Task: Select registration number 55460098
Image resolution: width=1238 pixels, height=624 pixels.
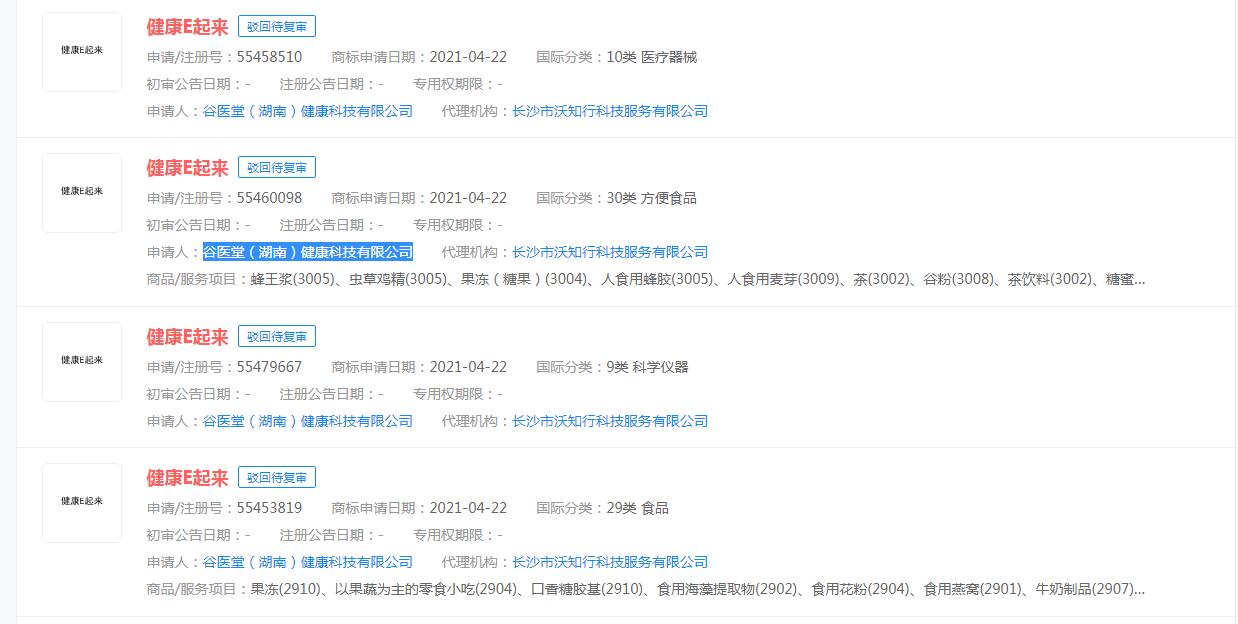Action: pos(269,198)
